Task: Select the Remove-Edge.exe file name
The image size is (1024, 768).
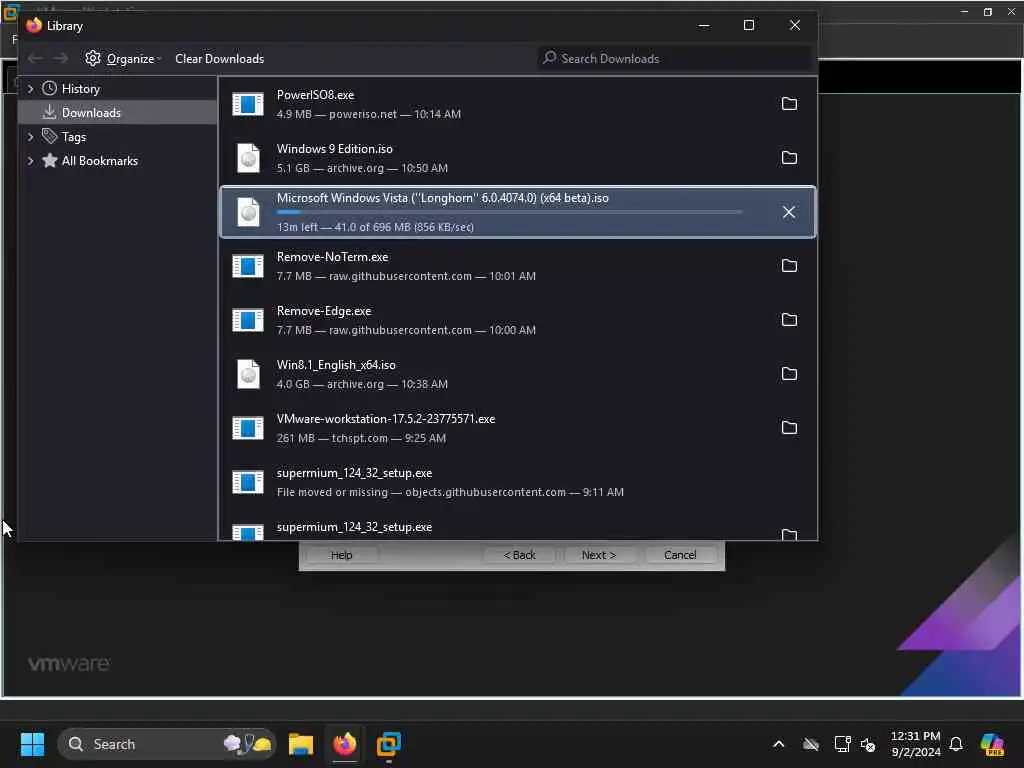Action: point(324,311)
